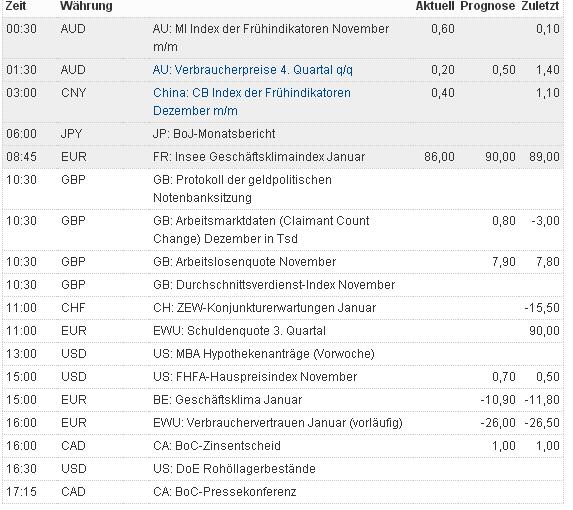573x510 pixels.
Task: Click the Aktuell column header
Action: pos(435,6)
